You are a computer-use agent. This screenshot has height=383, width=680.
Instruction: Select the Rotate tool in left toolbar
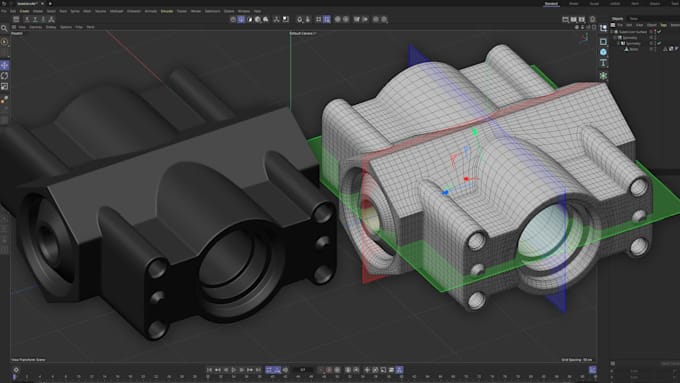point(5,76)
